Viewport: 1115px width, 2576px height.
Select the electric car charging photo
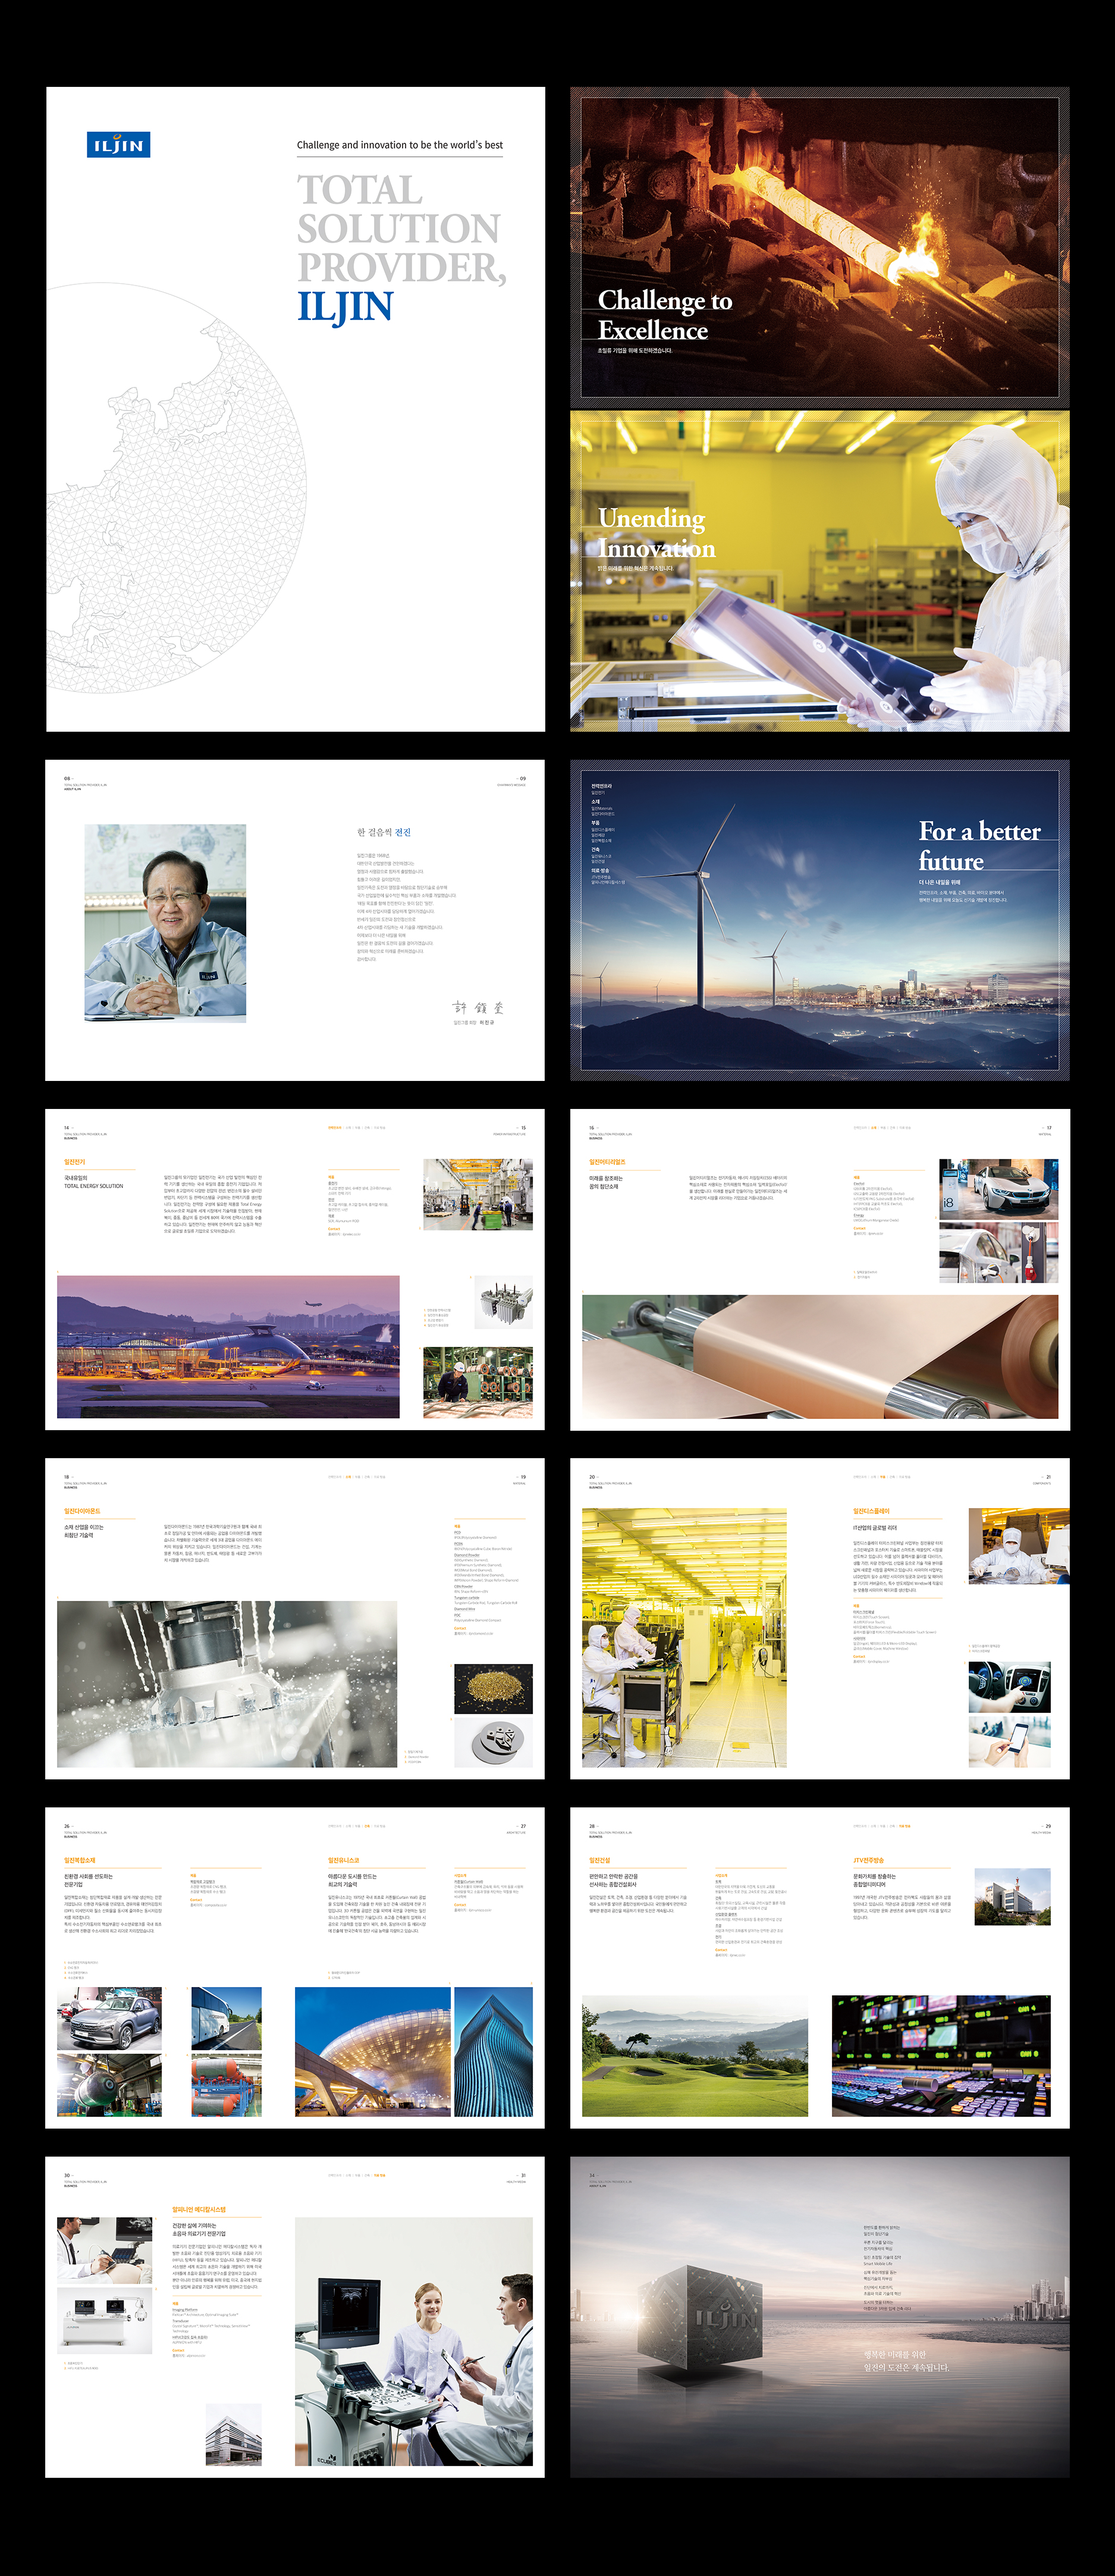point(999,1253)
